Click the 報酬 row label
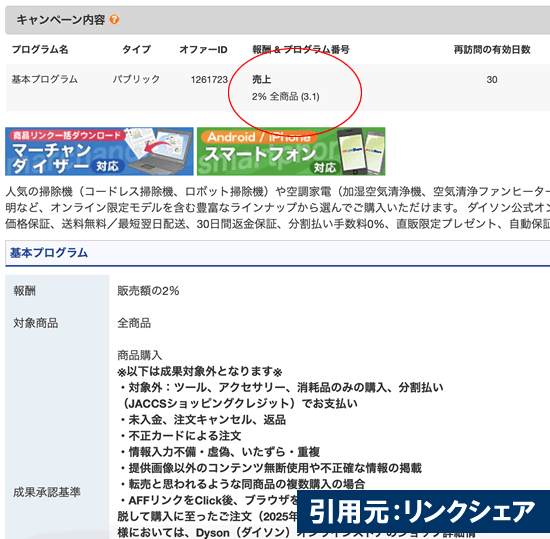Screen dimensions: 550x539 25,291
